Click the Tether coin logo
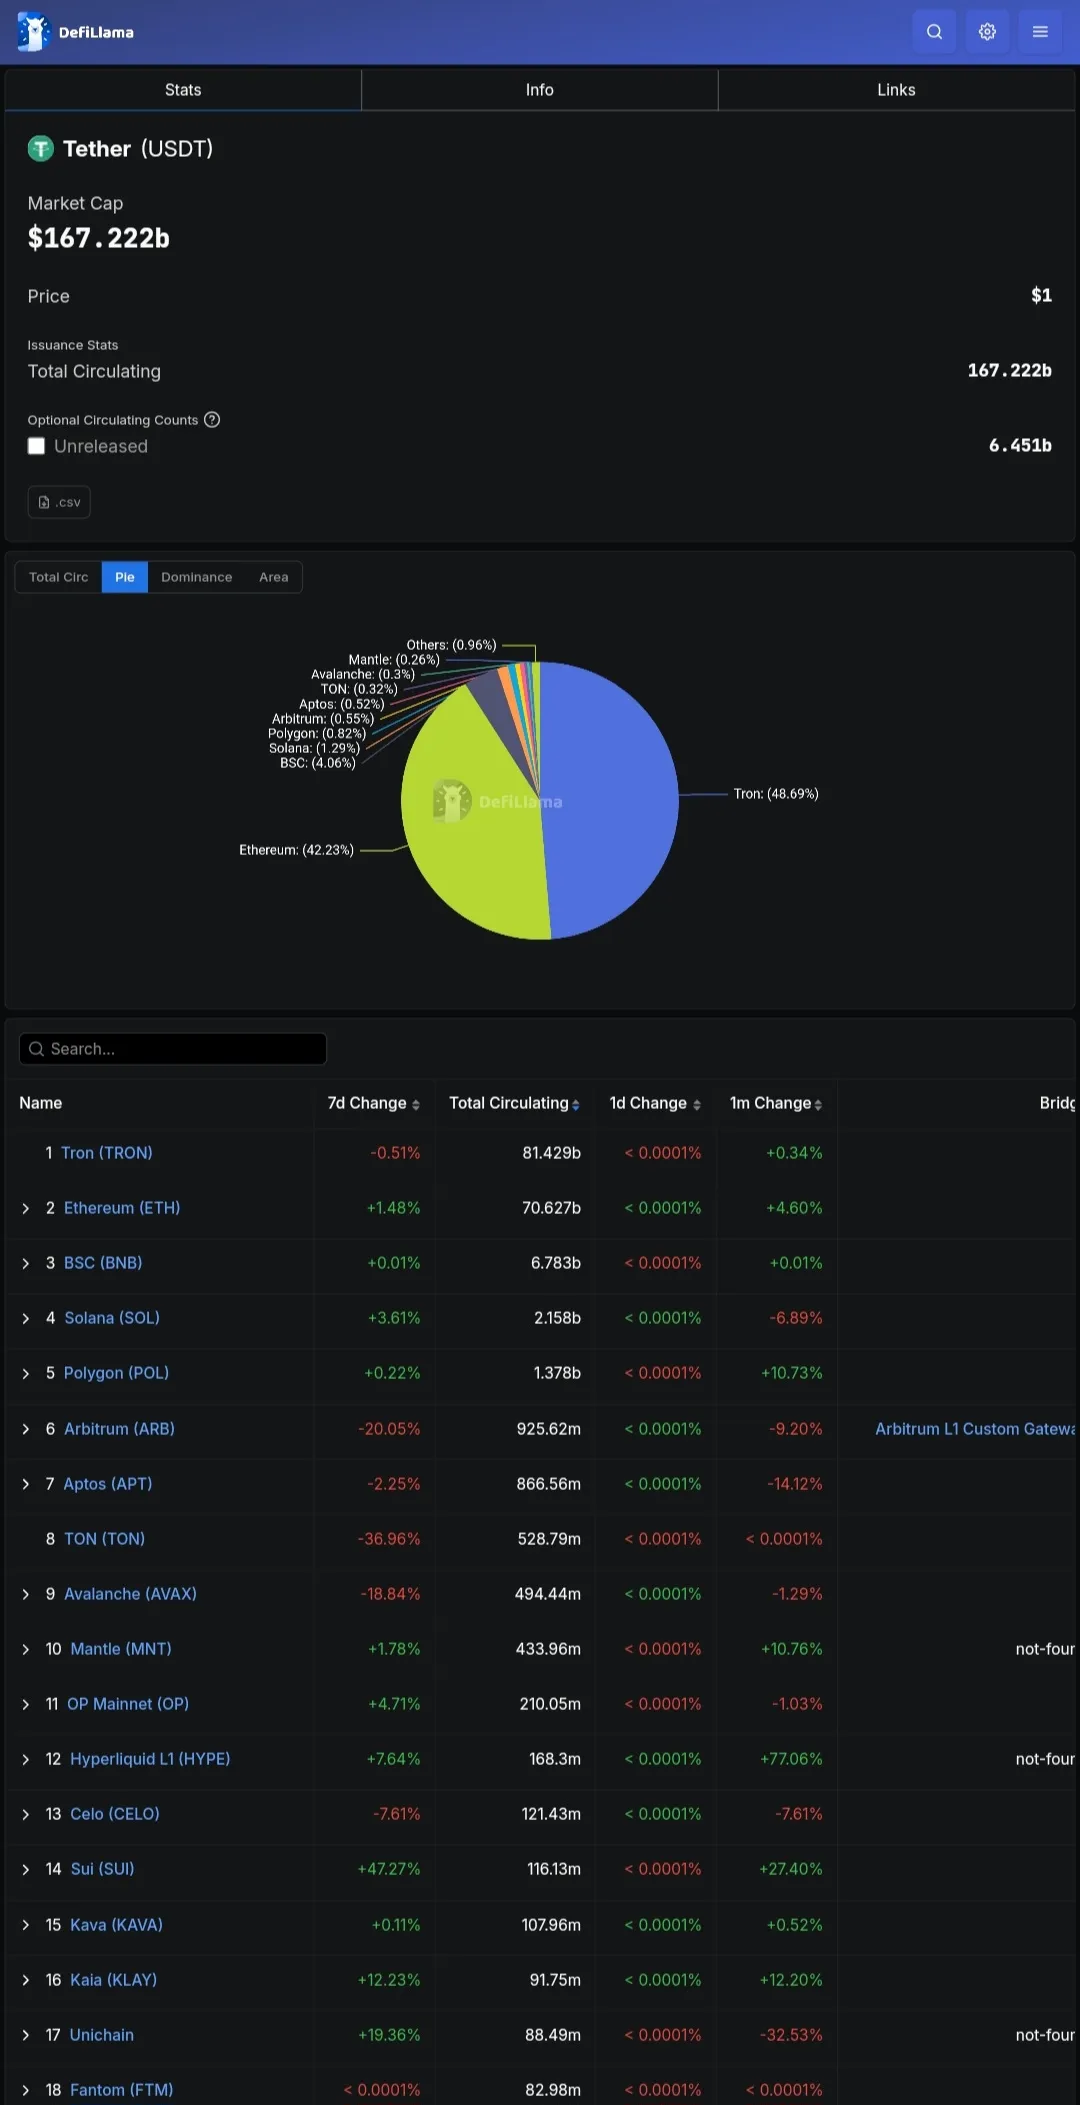1080x2105 pixels. point(40,149)
